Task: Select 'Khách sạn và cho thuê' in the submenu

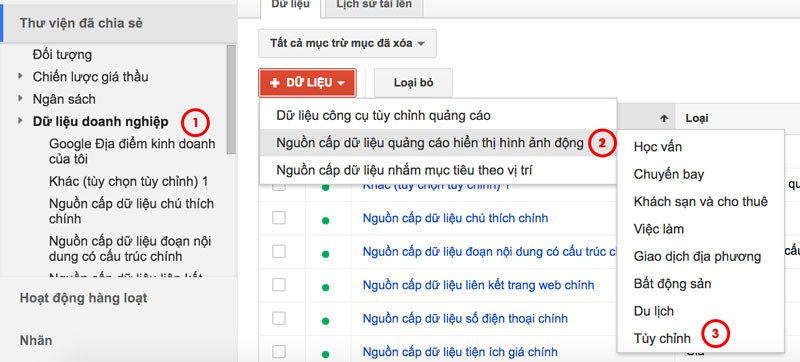Action: coord(700,201)
